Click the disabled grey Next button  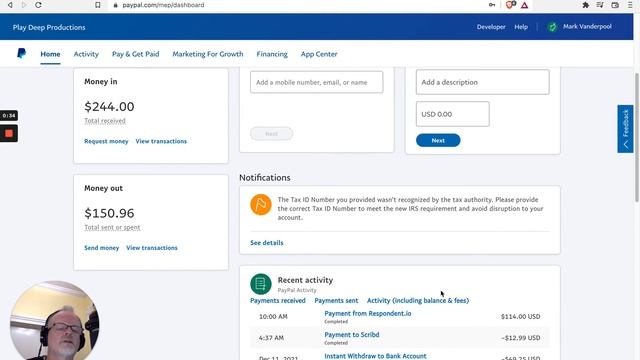pos(271,133)
